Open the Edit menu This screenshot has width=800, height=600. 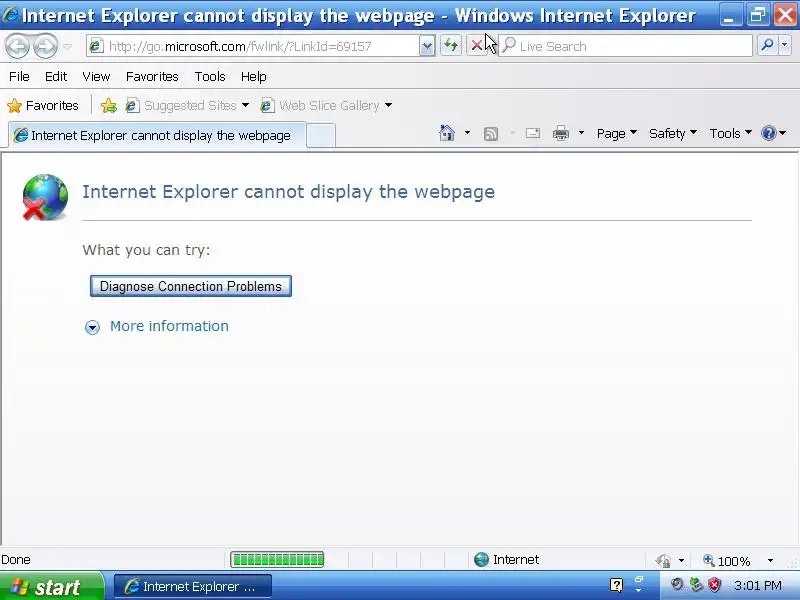point(56,77)
